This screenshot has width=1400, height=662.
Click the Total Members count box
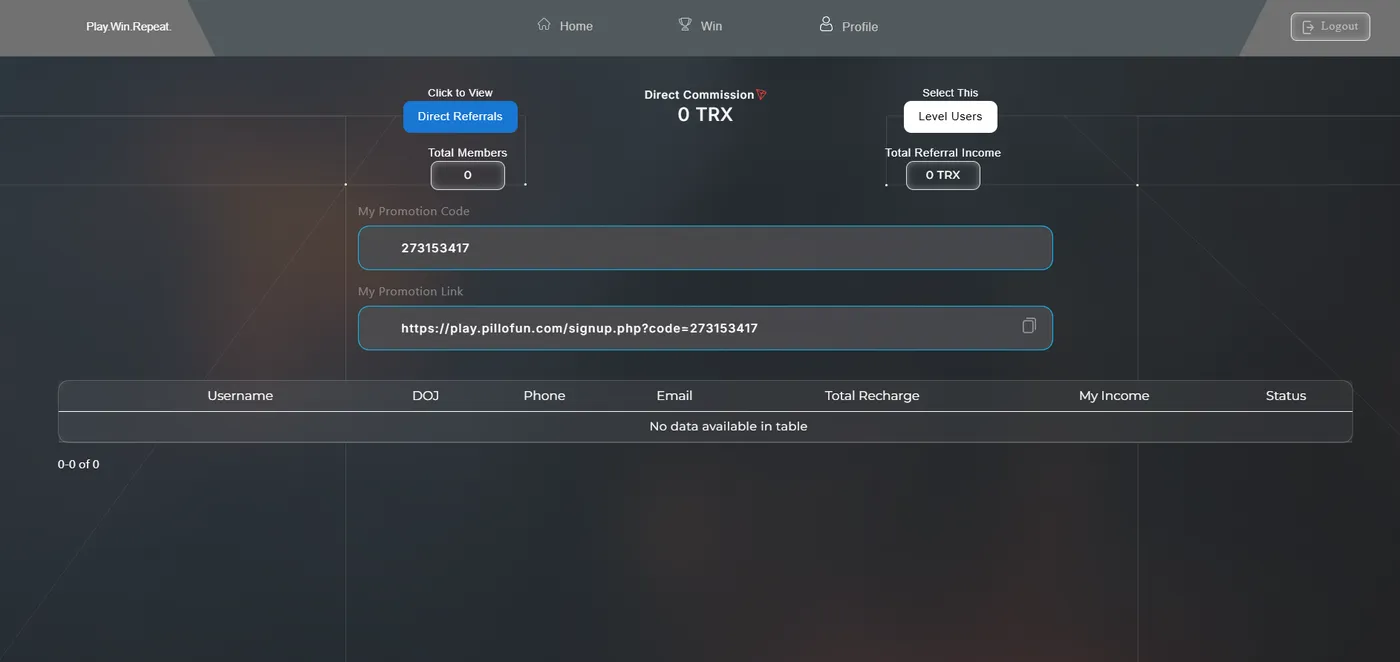click(468, 175)
